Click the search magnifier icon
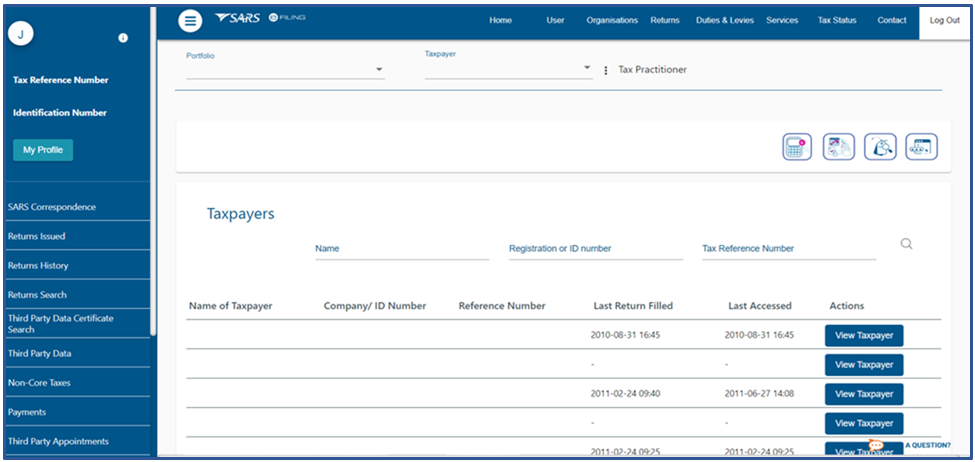The image size is (975, 462). 906,244
